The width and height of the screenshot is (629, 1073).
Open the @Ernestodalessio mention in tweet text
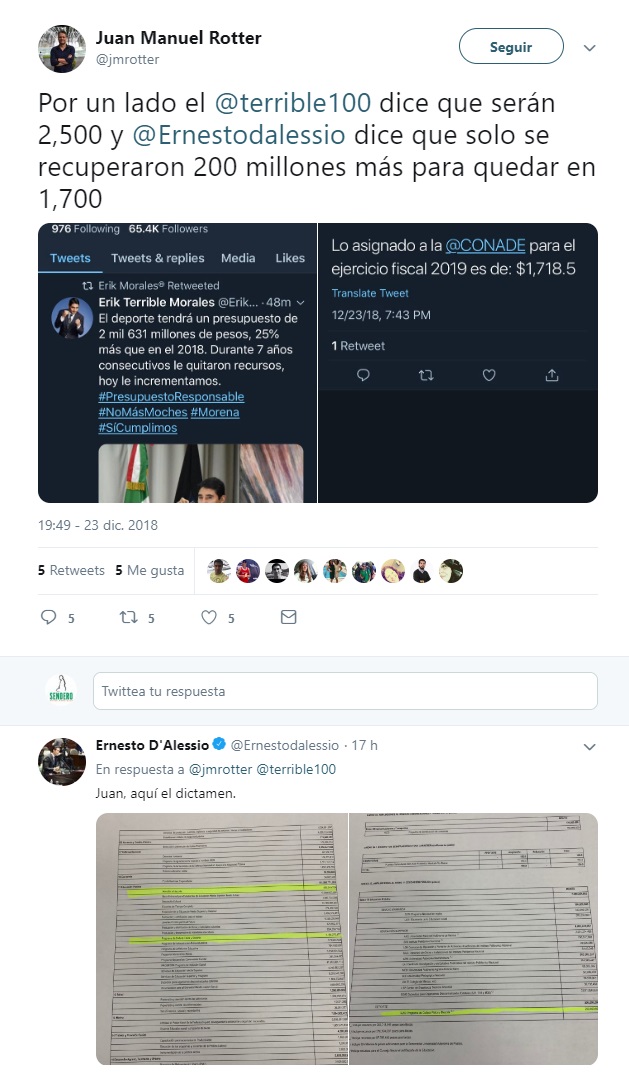(x=238, y=135)
